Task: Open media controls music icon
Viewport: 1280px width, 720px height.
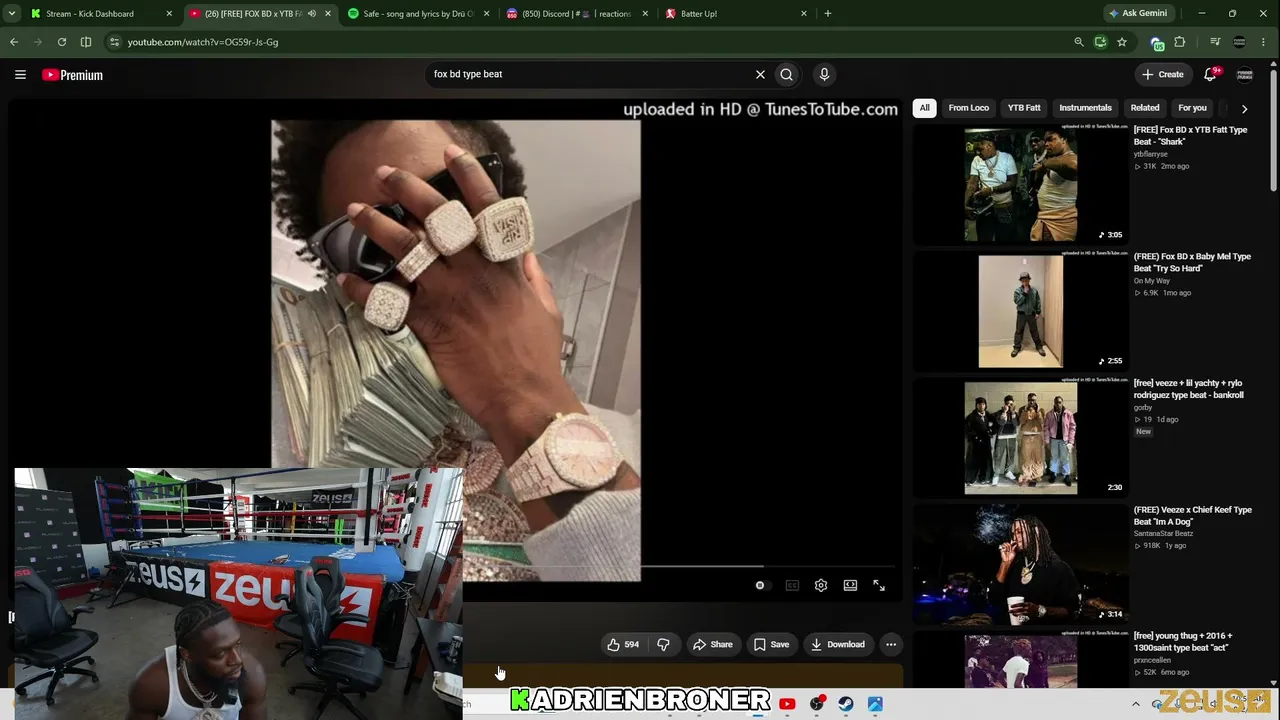Action: click(1215, 42)
